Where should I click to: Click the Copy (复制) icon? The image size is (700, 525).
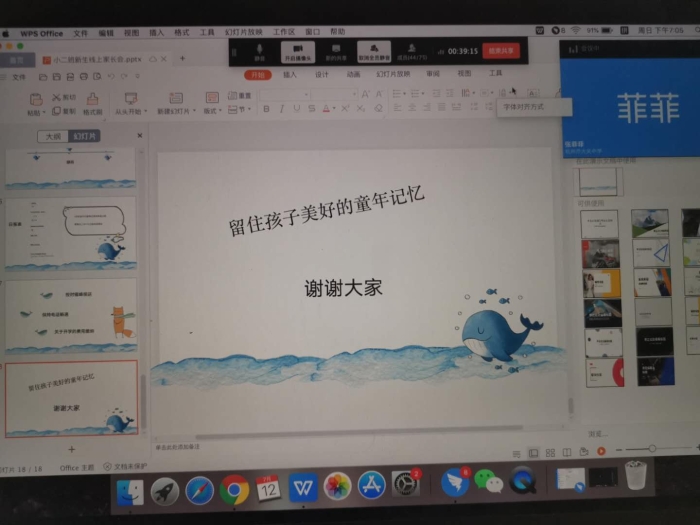tap(56, 111)
